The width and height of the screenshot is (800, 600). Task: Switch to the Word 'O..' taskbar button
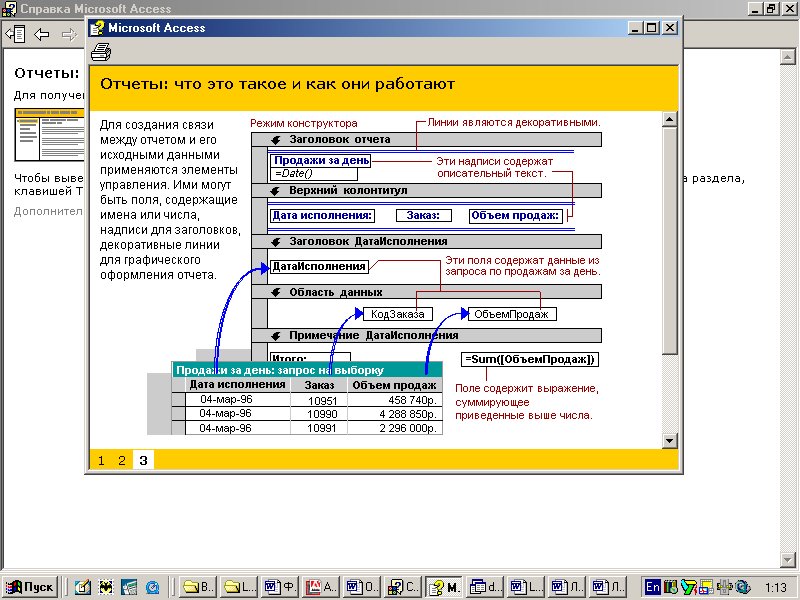(x=362, y=587)
